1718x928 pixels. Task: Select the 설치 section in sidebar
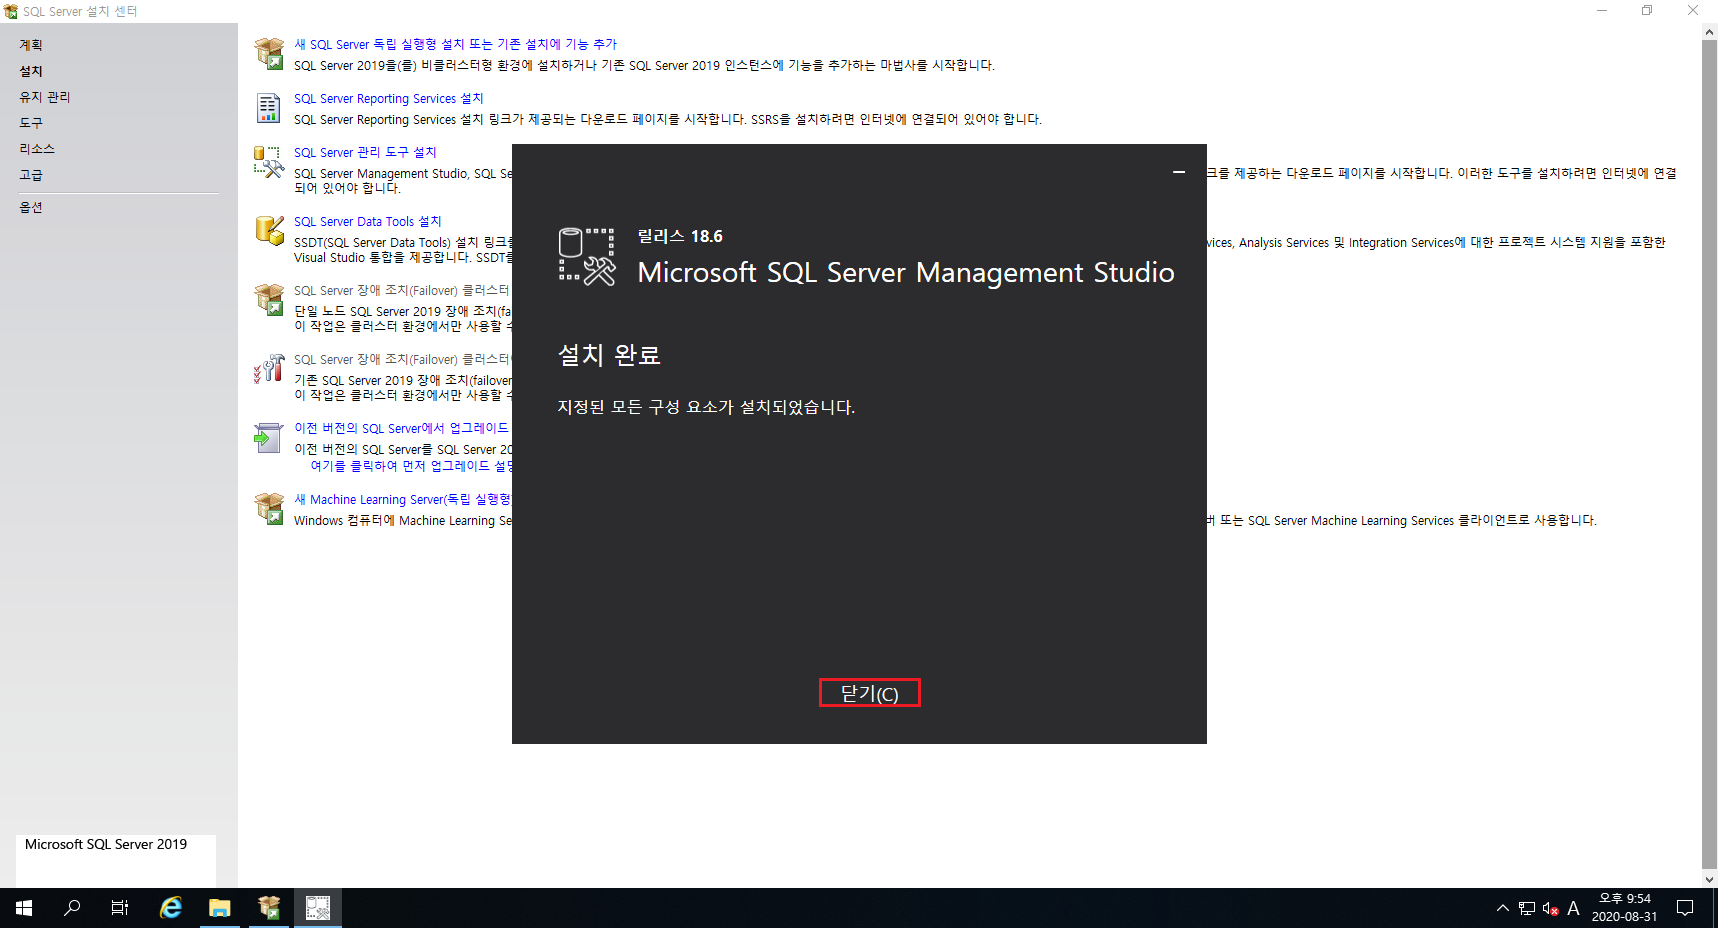click(31, 71)
